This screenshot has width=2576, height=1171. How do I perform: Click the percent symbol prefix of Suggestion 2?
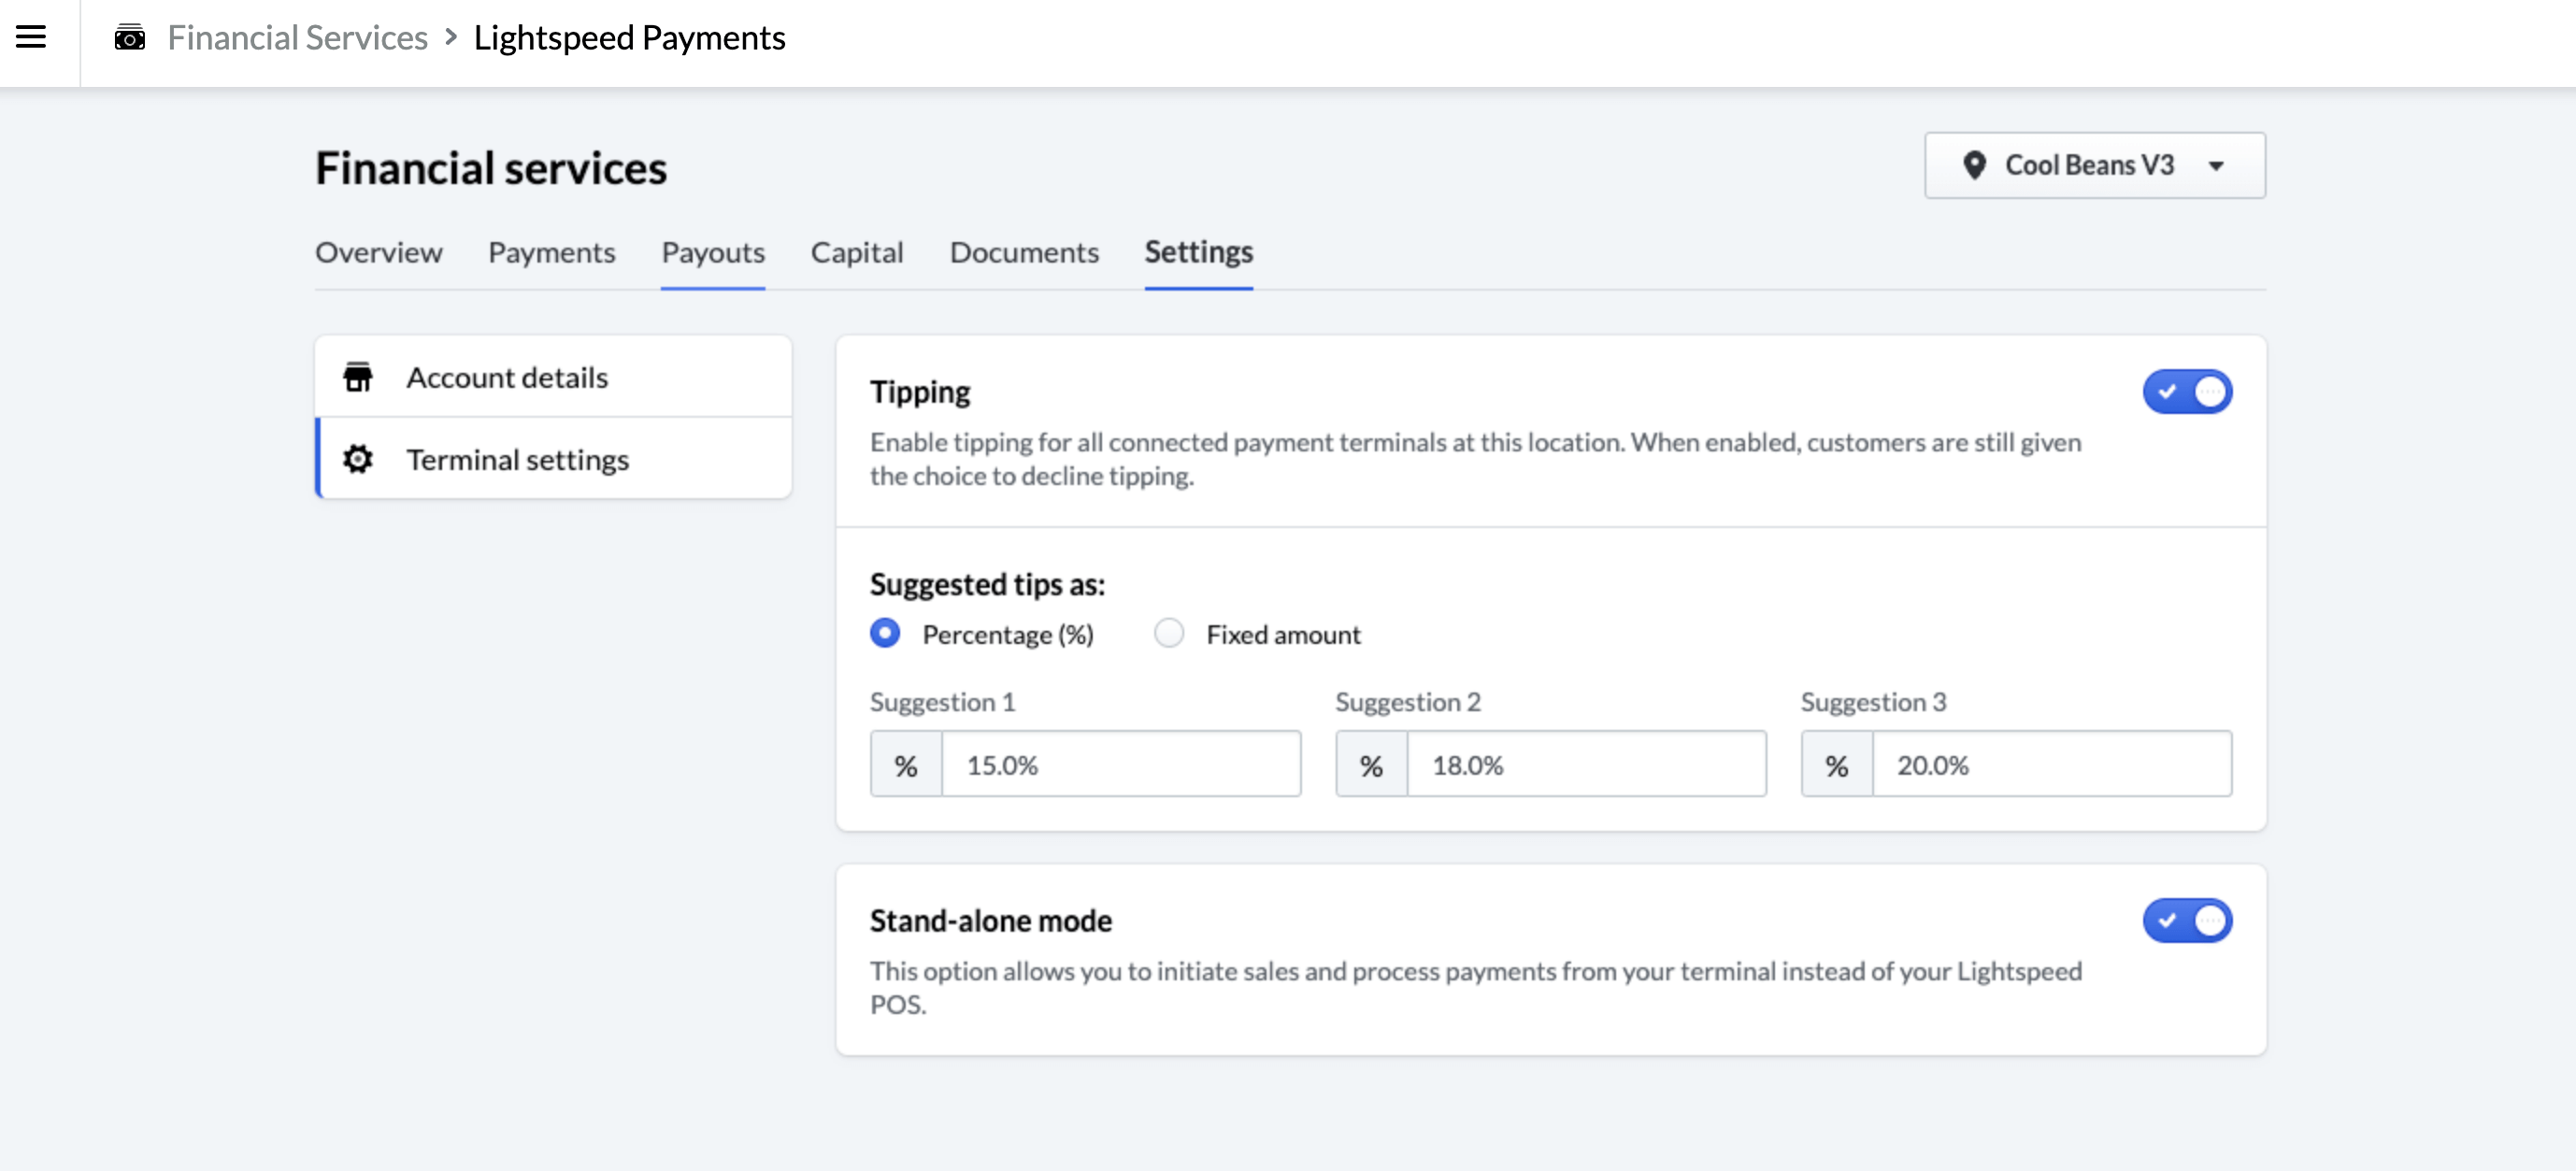point(1371,765)
